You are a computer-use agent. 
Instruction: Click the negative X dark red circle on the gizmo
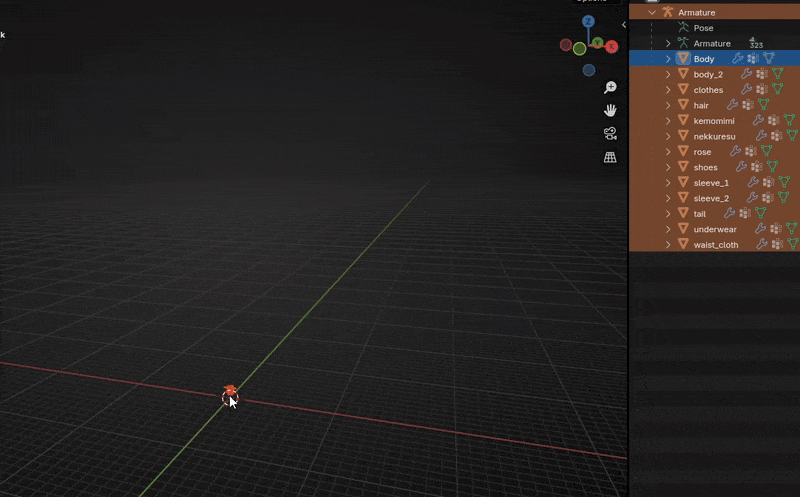point(566,45)
